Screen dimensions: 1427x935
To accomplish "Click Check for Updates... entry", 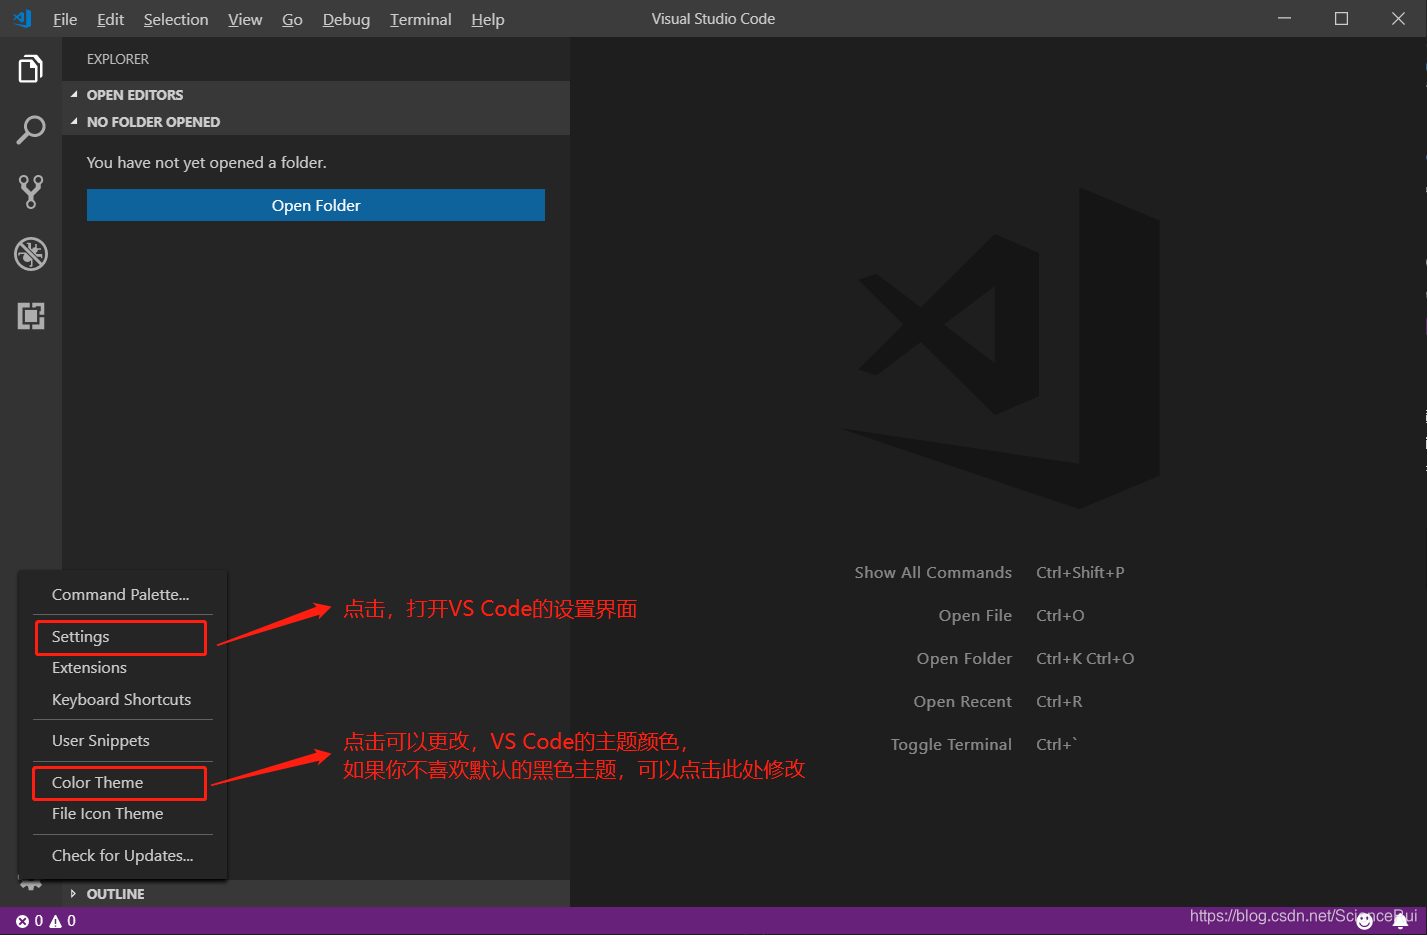I will (x=123, y=856).
